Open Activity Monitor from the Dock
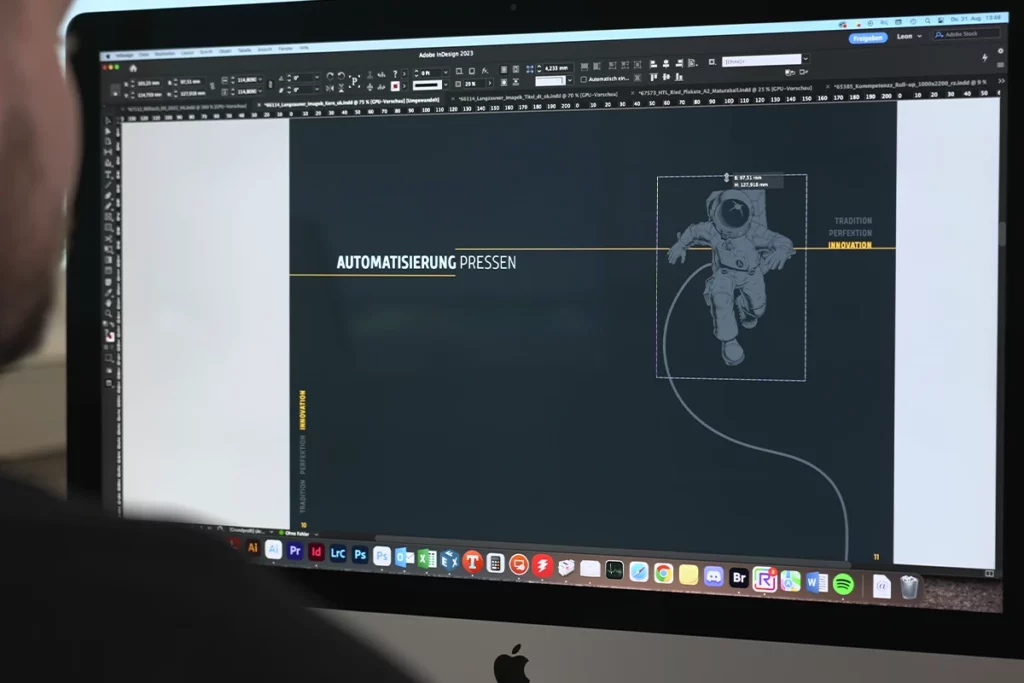This screenshot has width=1024, height=683. [614, 570]
